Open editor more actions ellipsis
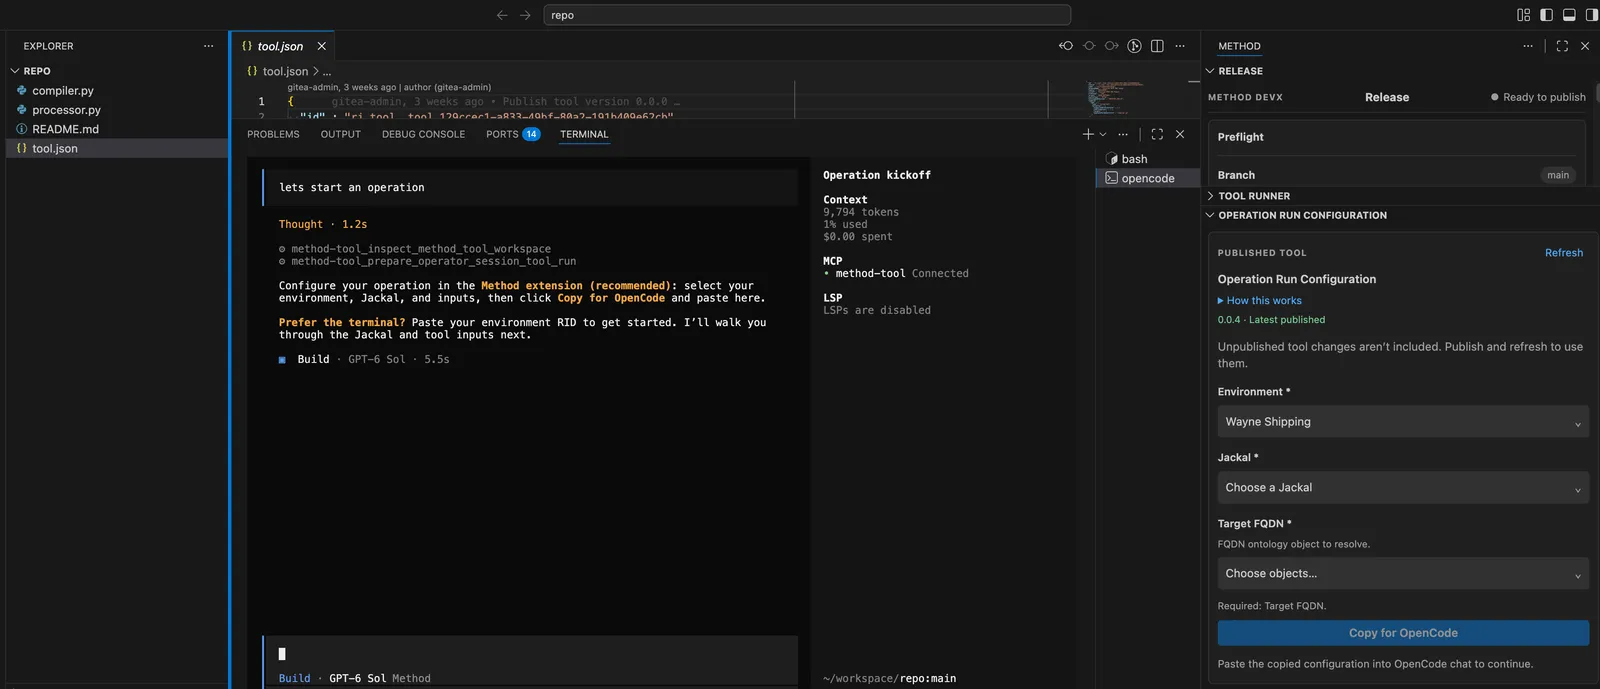 (x=1180, y=46)
